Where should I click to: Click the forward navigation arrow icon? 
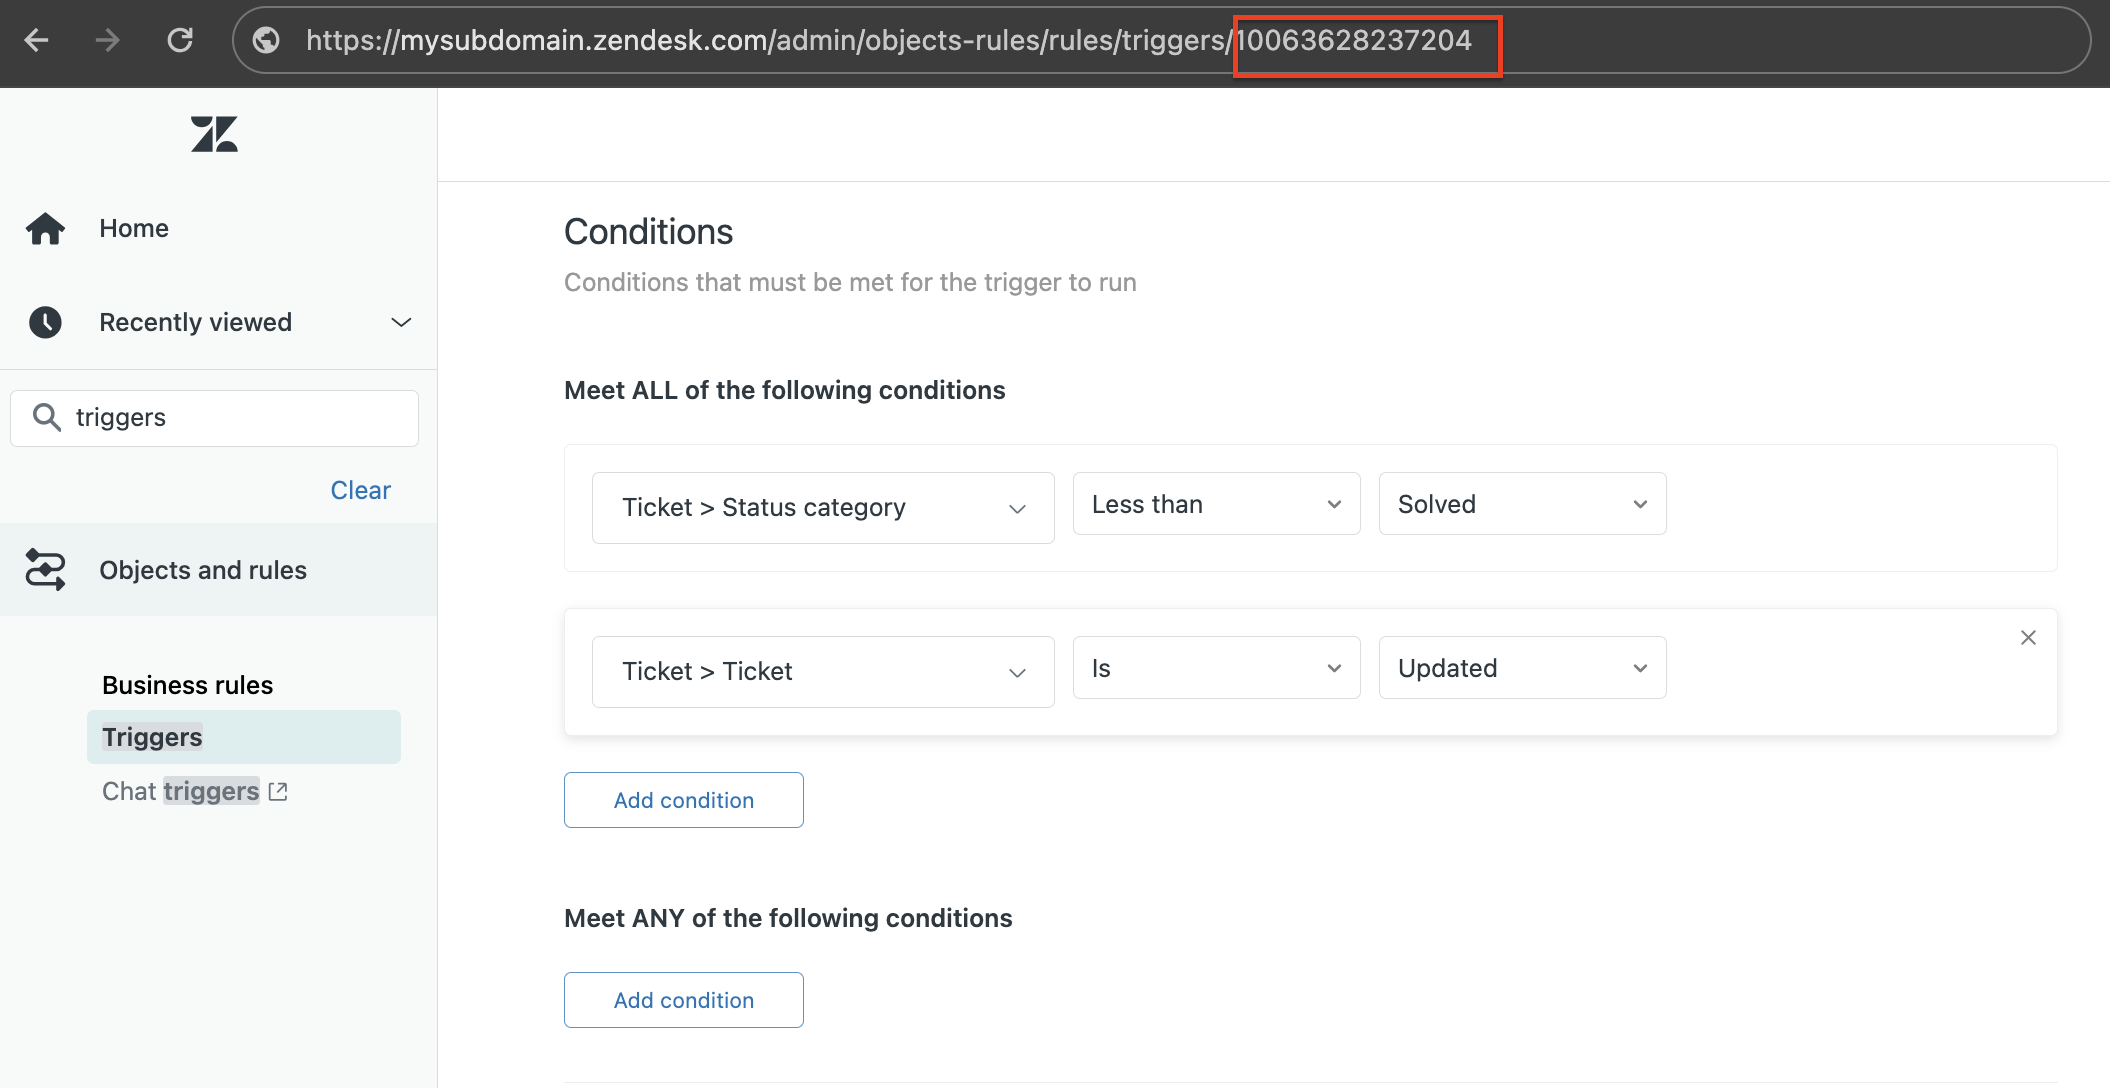coord(107,40)
